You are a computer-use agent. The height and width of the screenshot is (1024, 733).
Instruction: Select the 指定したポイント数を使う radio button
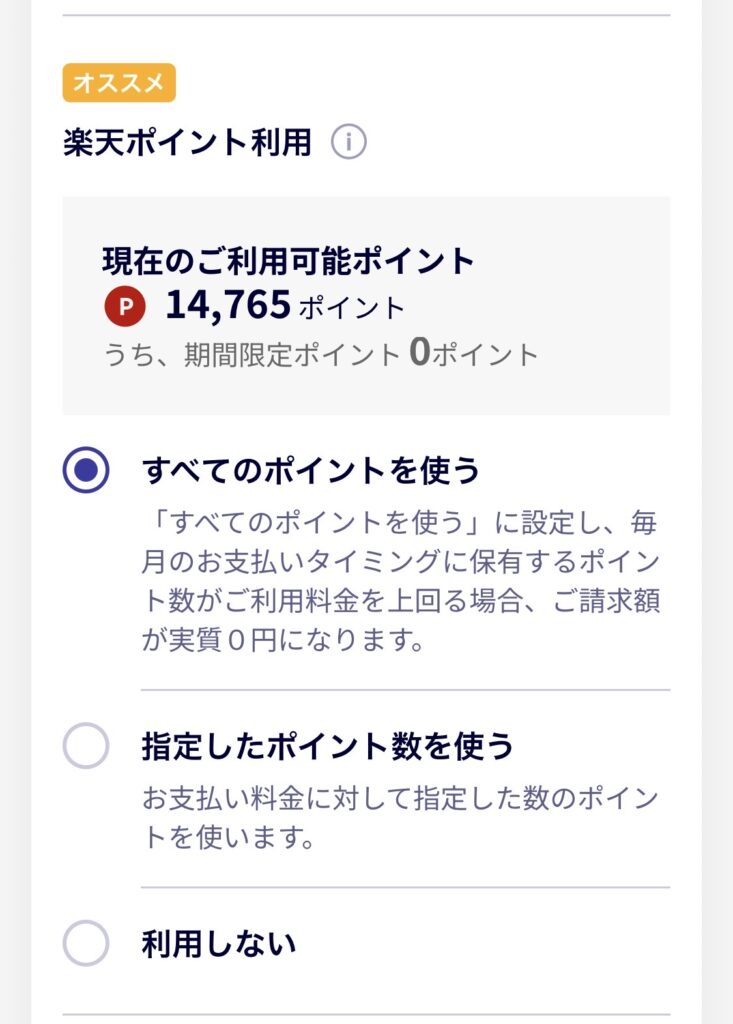pyautogui.click(x=86, y=746)
